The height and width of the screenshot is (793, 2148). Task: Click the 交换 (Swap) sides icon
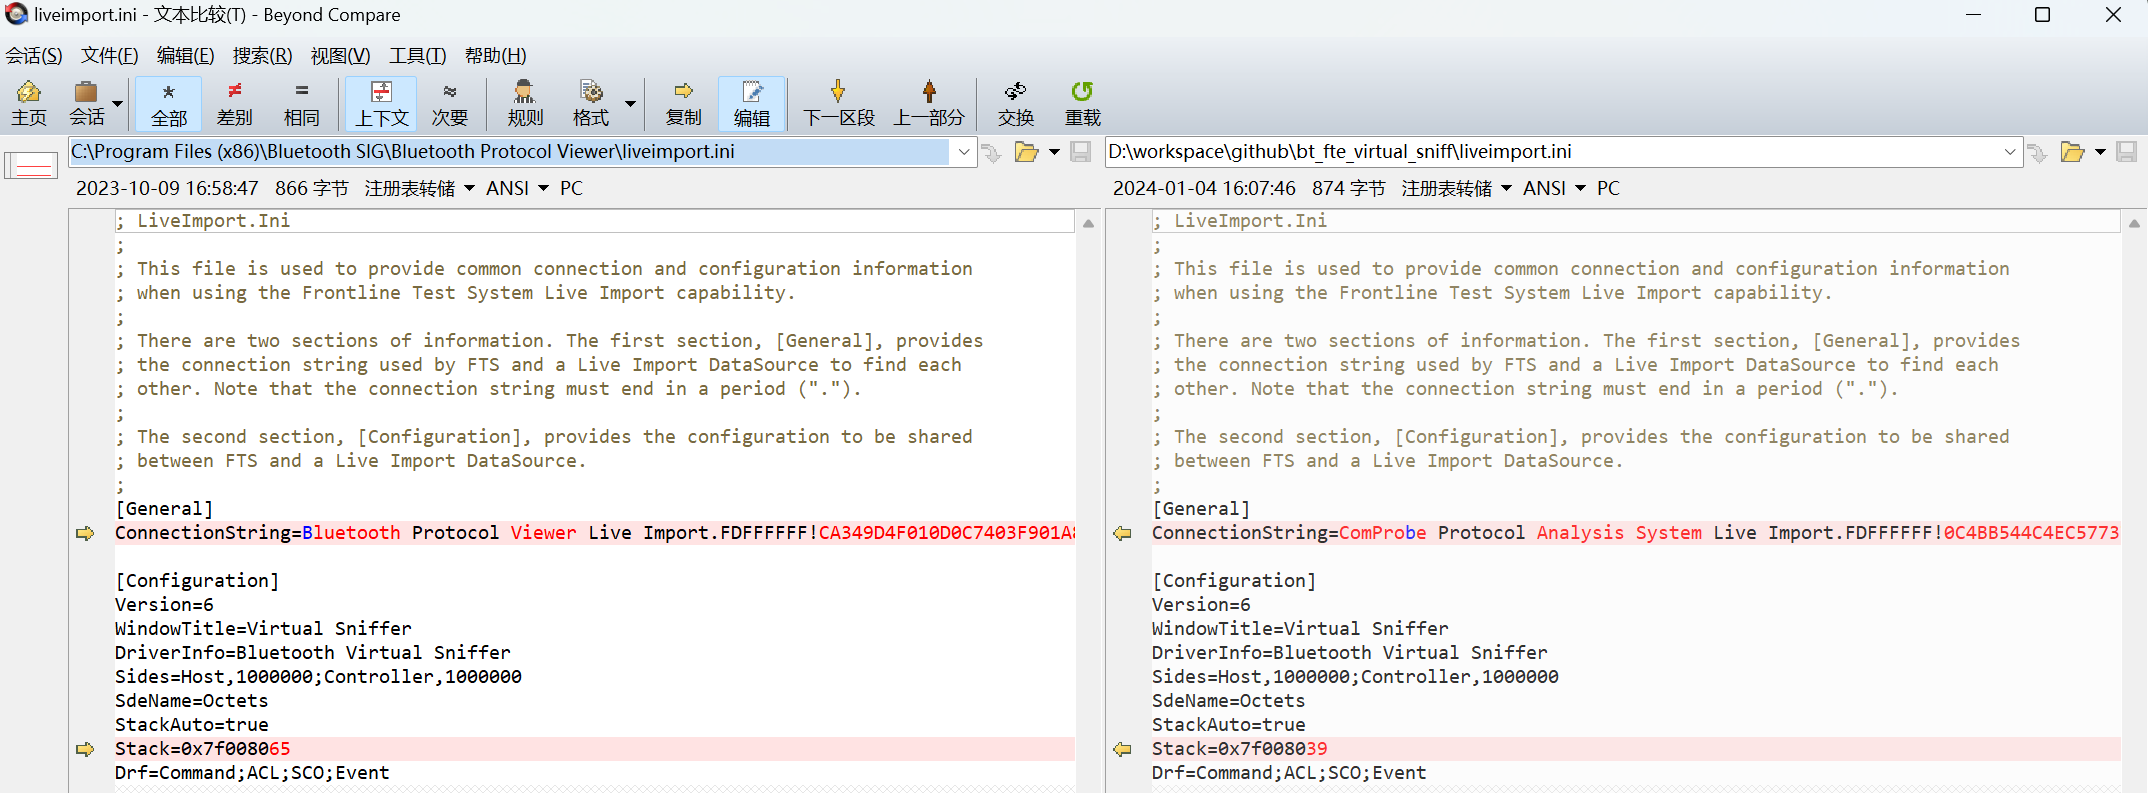click(1016, 104)
